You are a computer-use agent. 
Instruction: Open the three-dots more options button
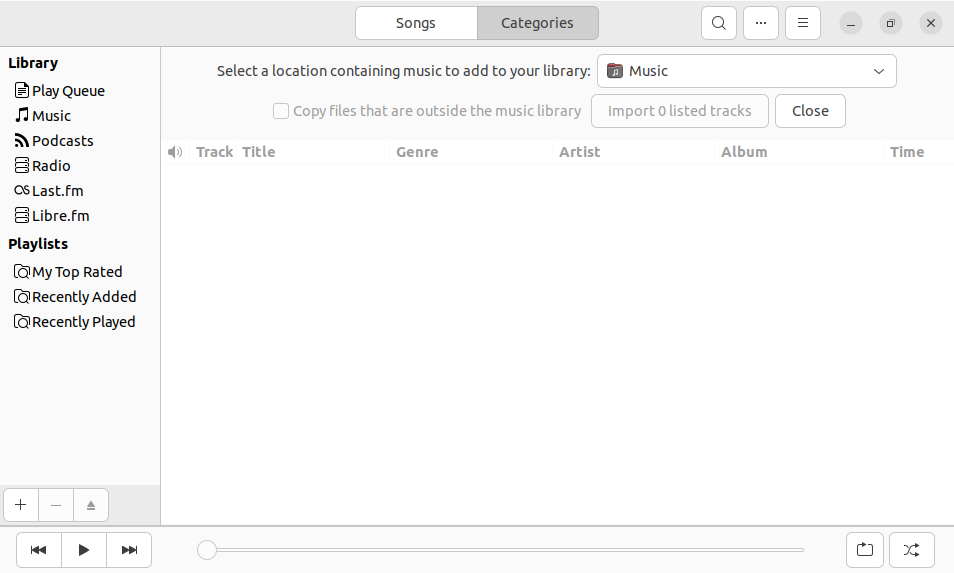[761, 23]
